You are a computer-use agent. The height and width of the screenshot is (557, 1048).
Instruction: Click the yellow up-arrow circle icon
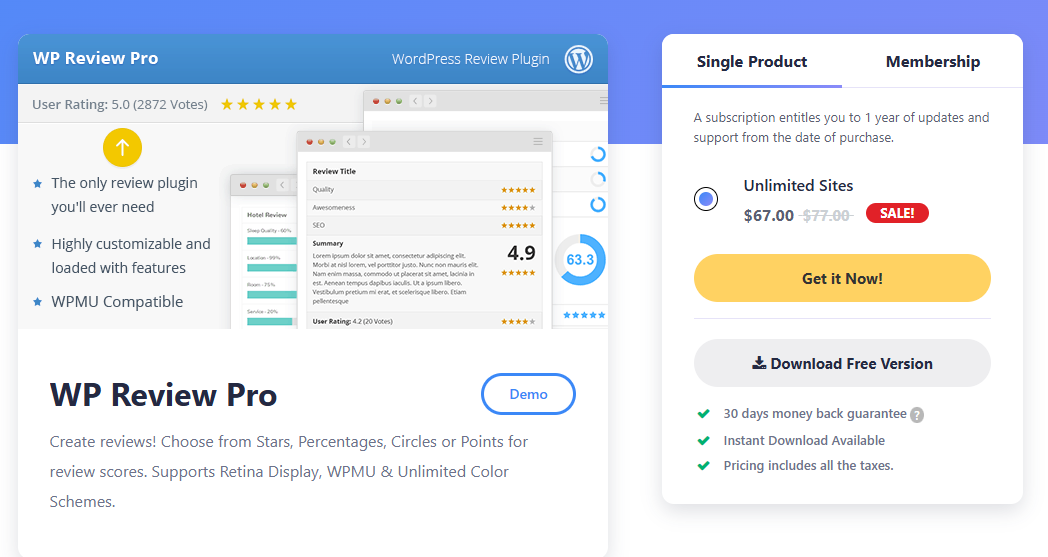122,148
